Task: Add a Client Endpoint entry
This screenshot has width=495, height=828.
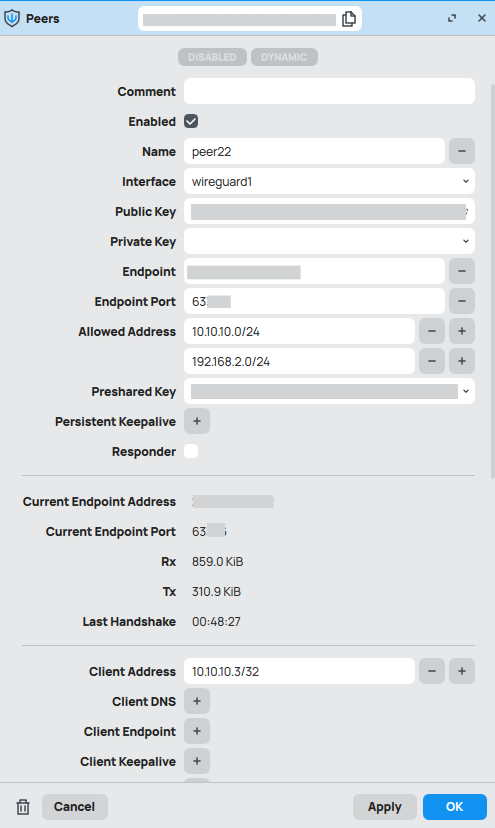Action: [x=197, y=731]
